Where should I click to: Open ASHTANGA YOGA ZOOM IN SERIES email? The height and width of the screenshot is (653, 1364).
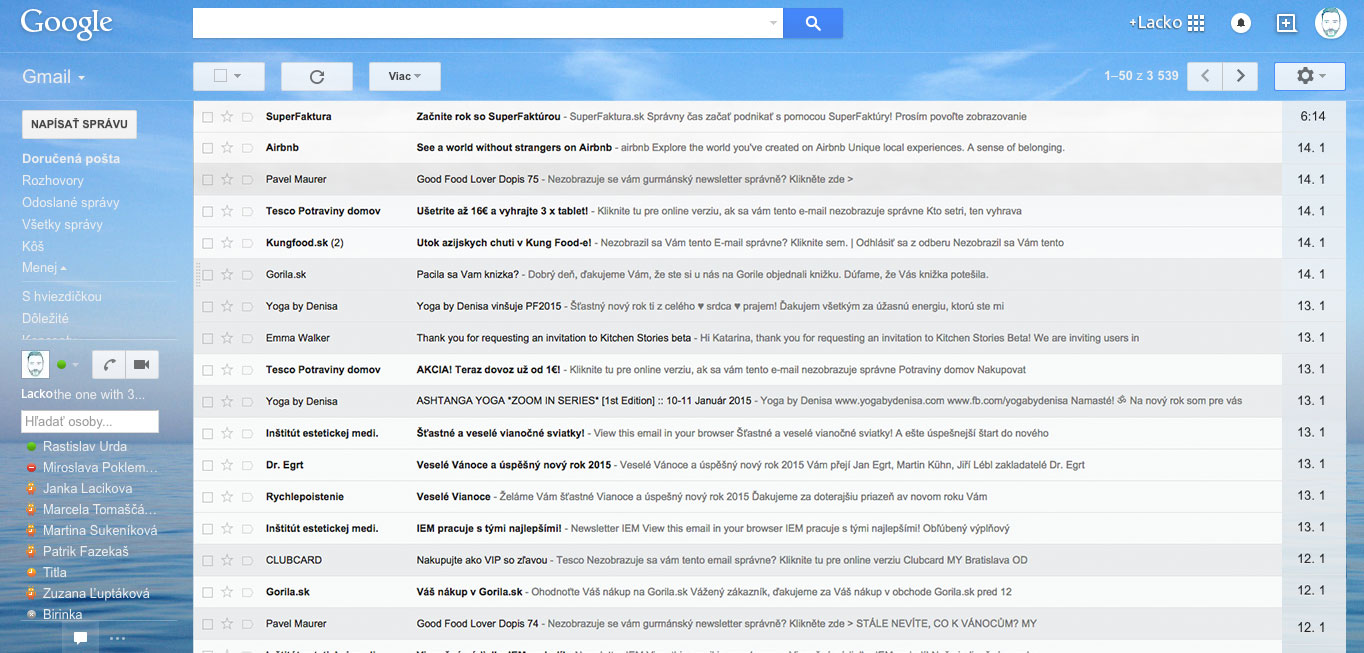(x=738, y=402)
